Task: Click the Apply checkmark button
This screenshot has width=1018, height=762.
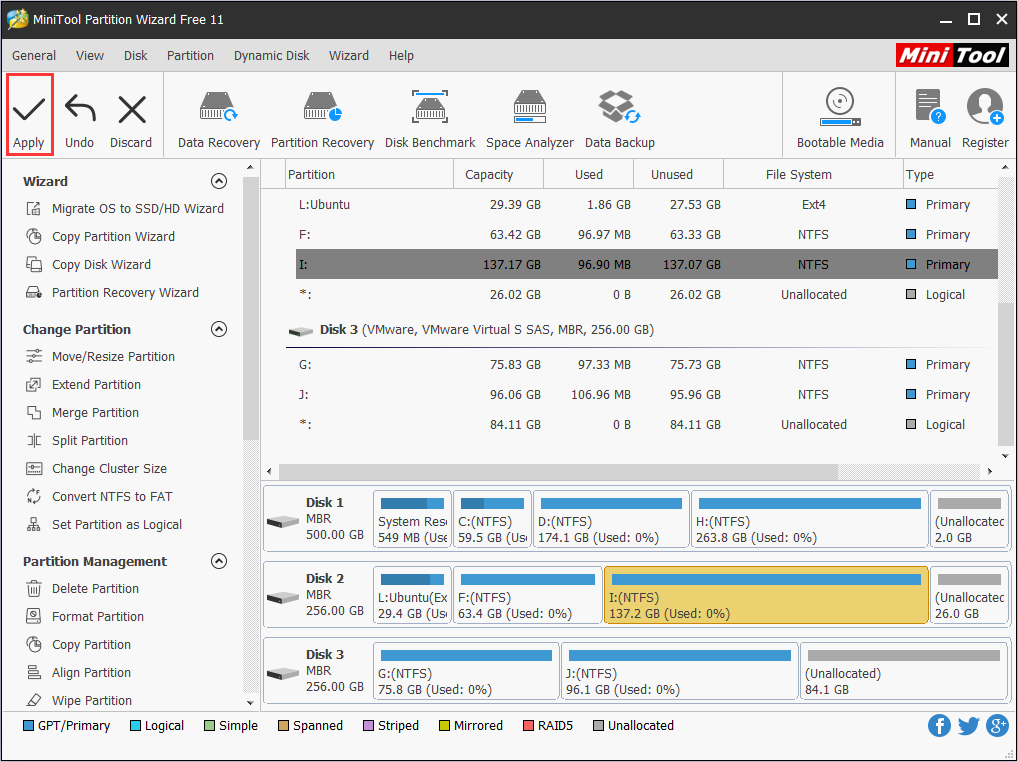Action: tap(29, 115)
